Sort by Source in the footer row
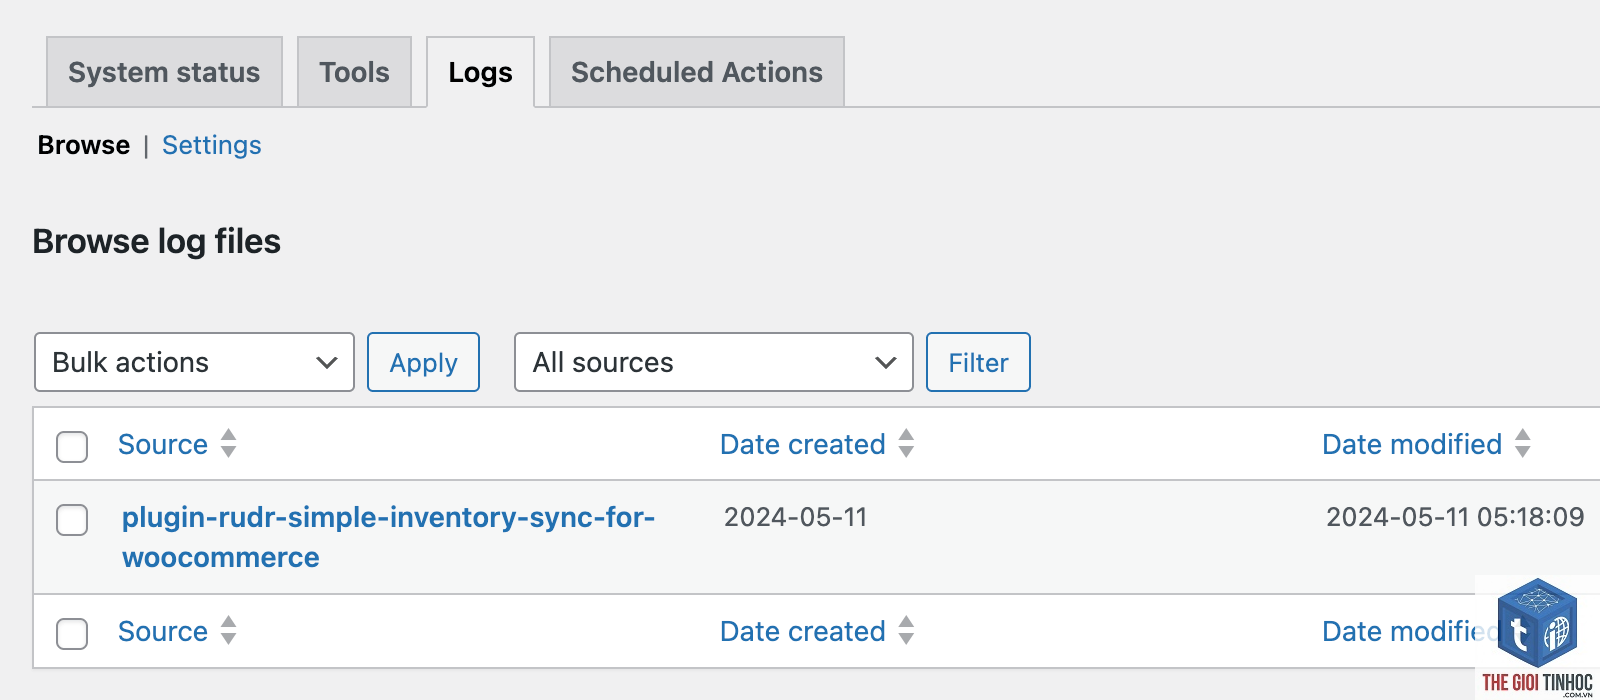1600x700 pixels. [x=163, y=631]
